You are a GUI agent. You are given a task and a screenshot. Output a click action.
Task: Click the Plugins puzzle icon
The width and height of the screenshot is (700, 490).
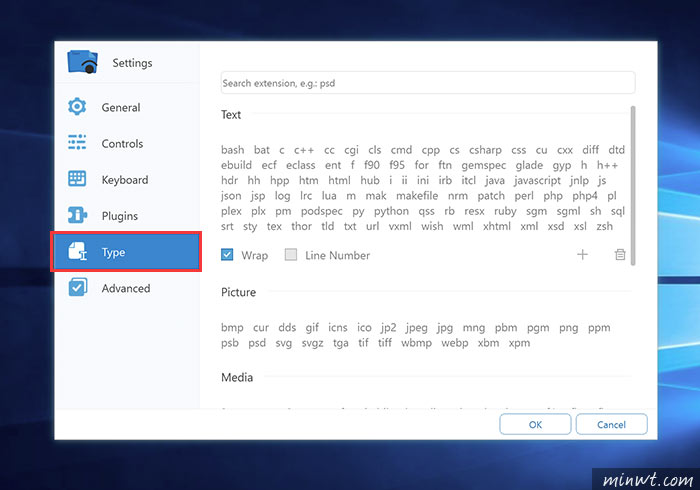click(x=77, y=216)
